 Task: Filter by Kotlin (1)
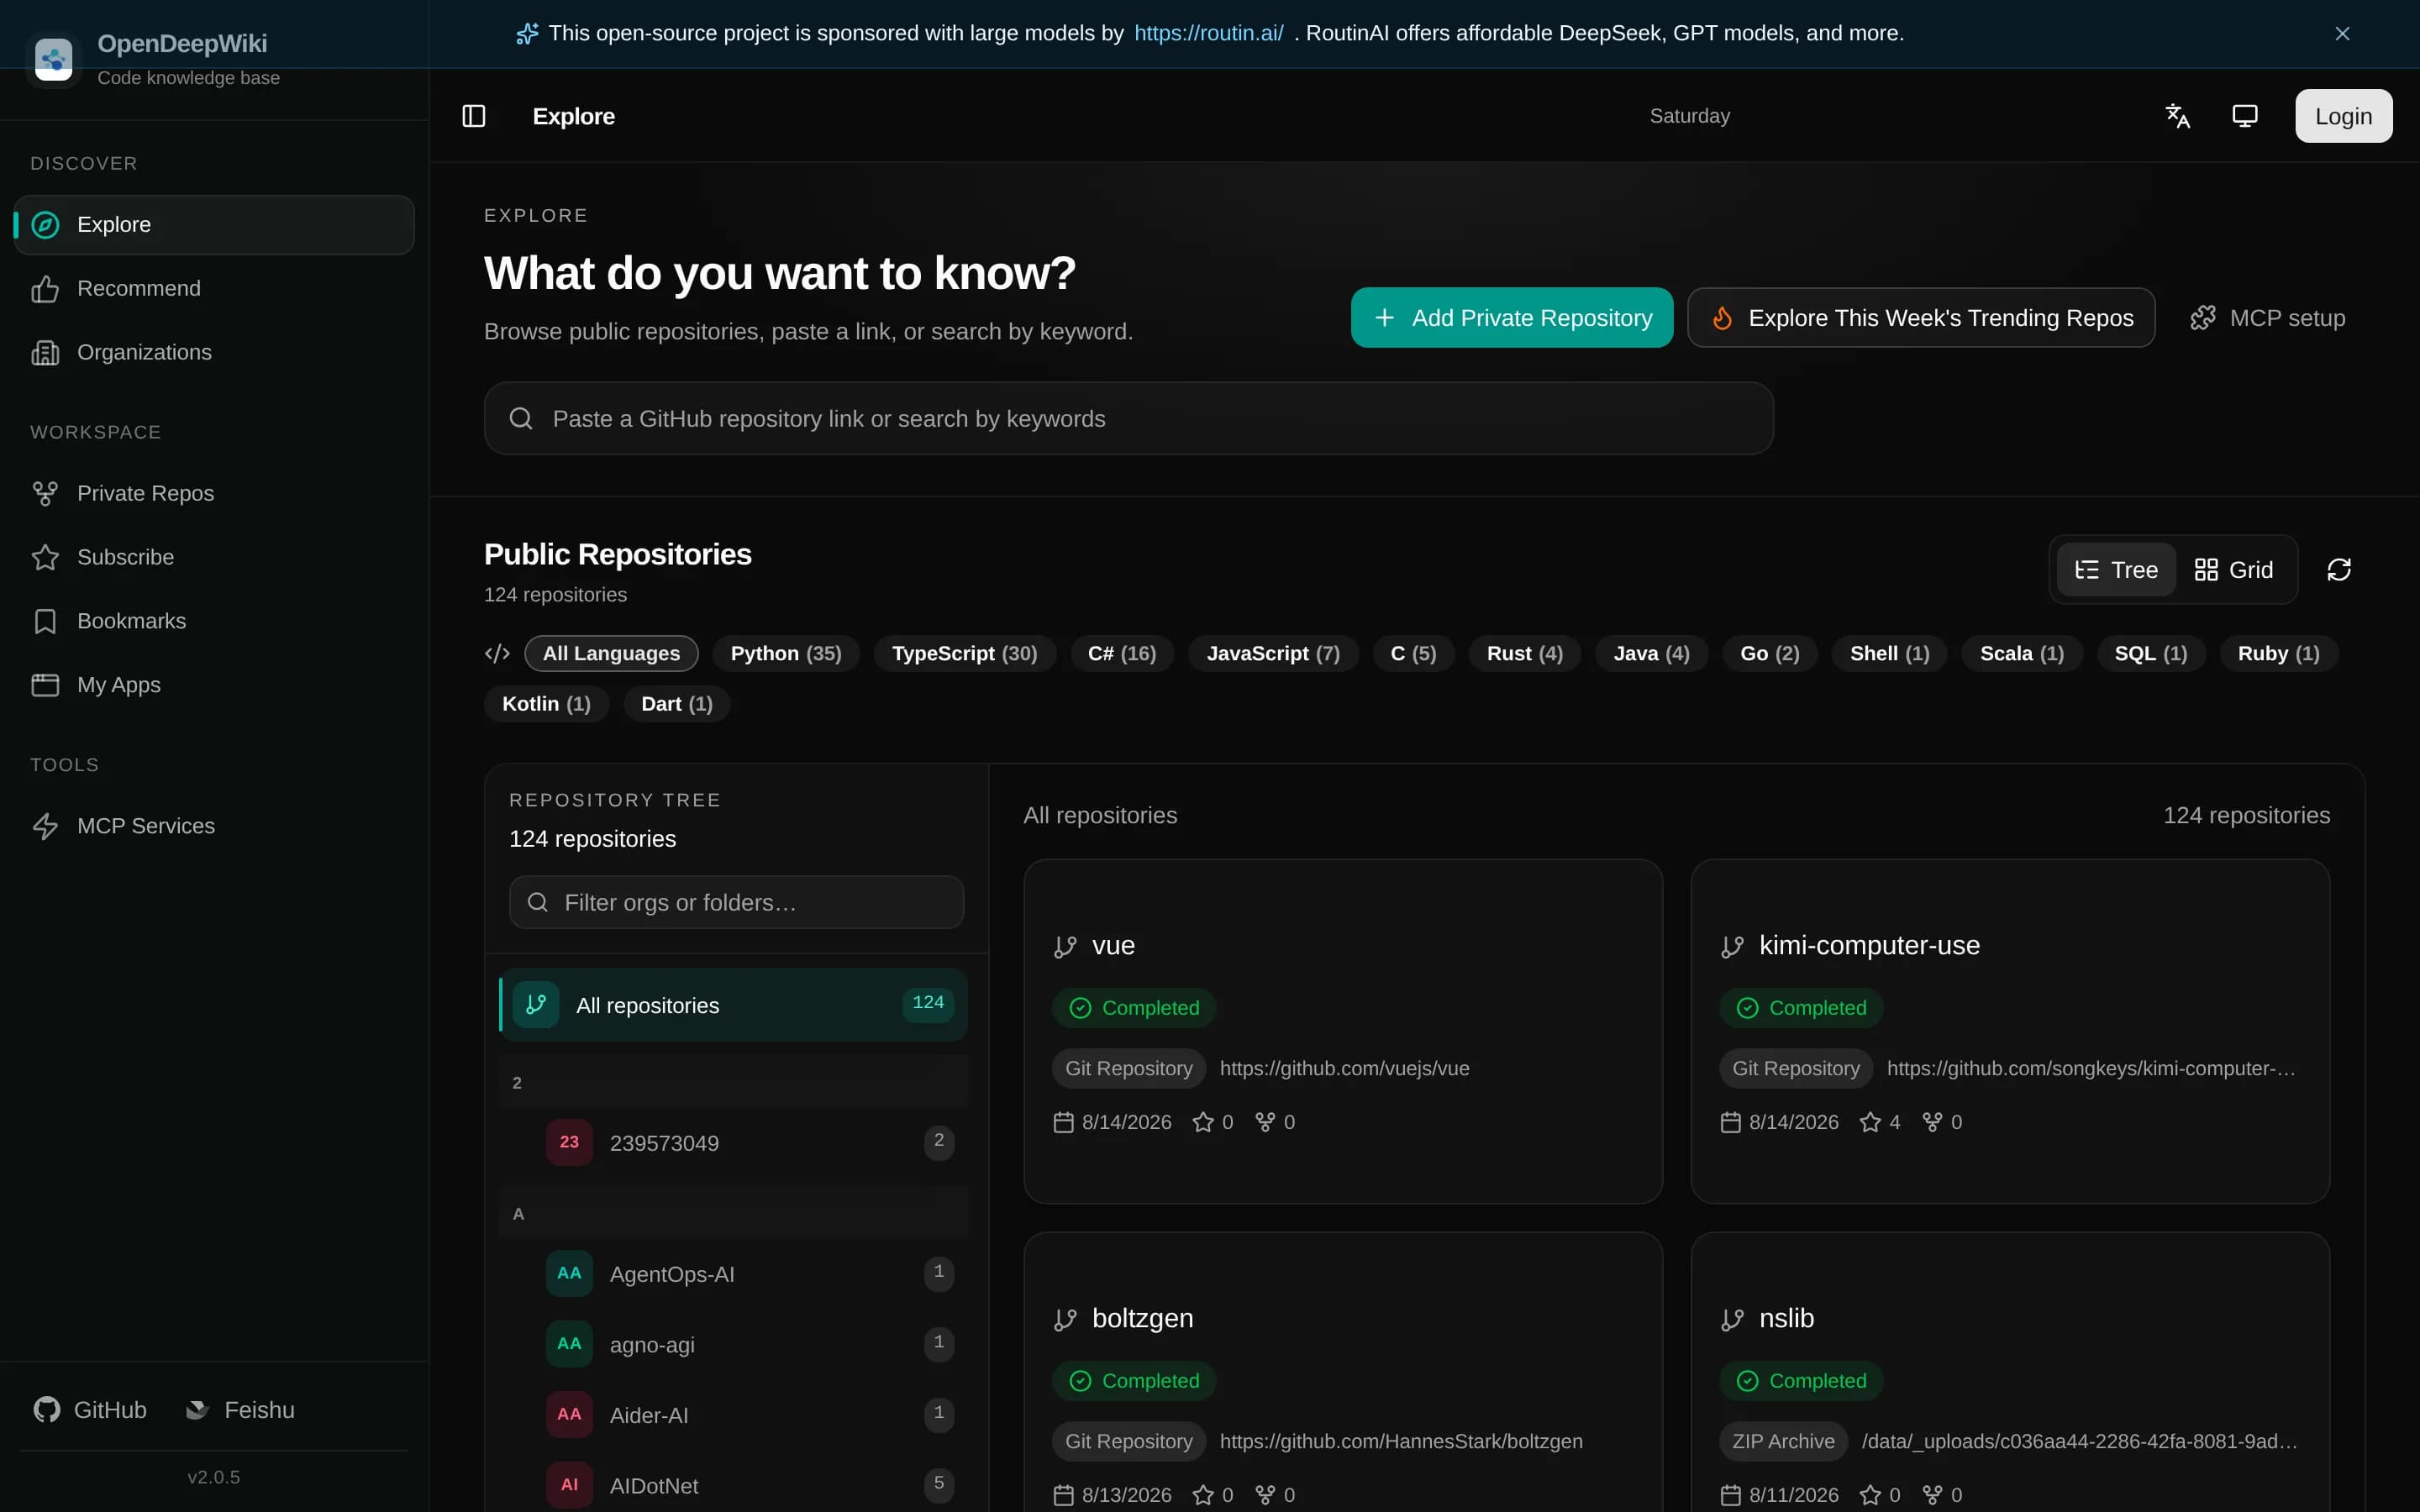tap(546, 704)
